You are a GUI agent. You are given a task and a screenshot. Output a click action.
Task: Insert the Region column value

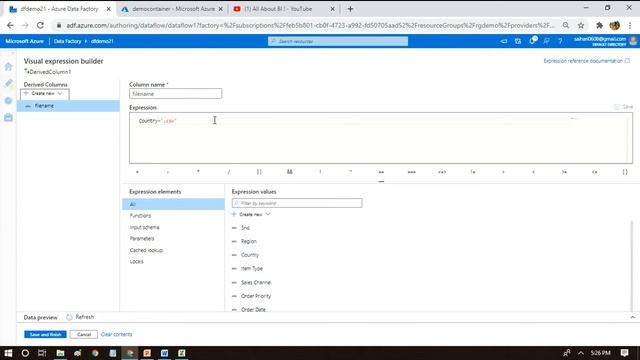pyautogui.click(x=249, y=241)
